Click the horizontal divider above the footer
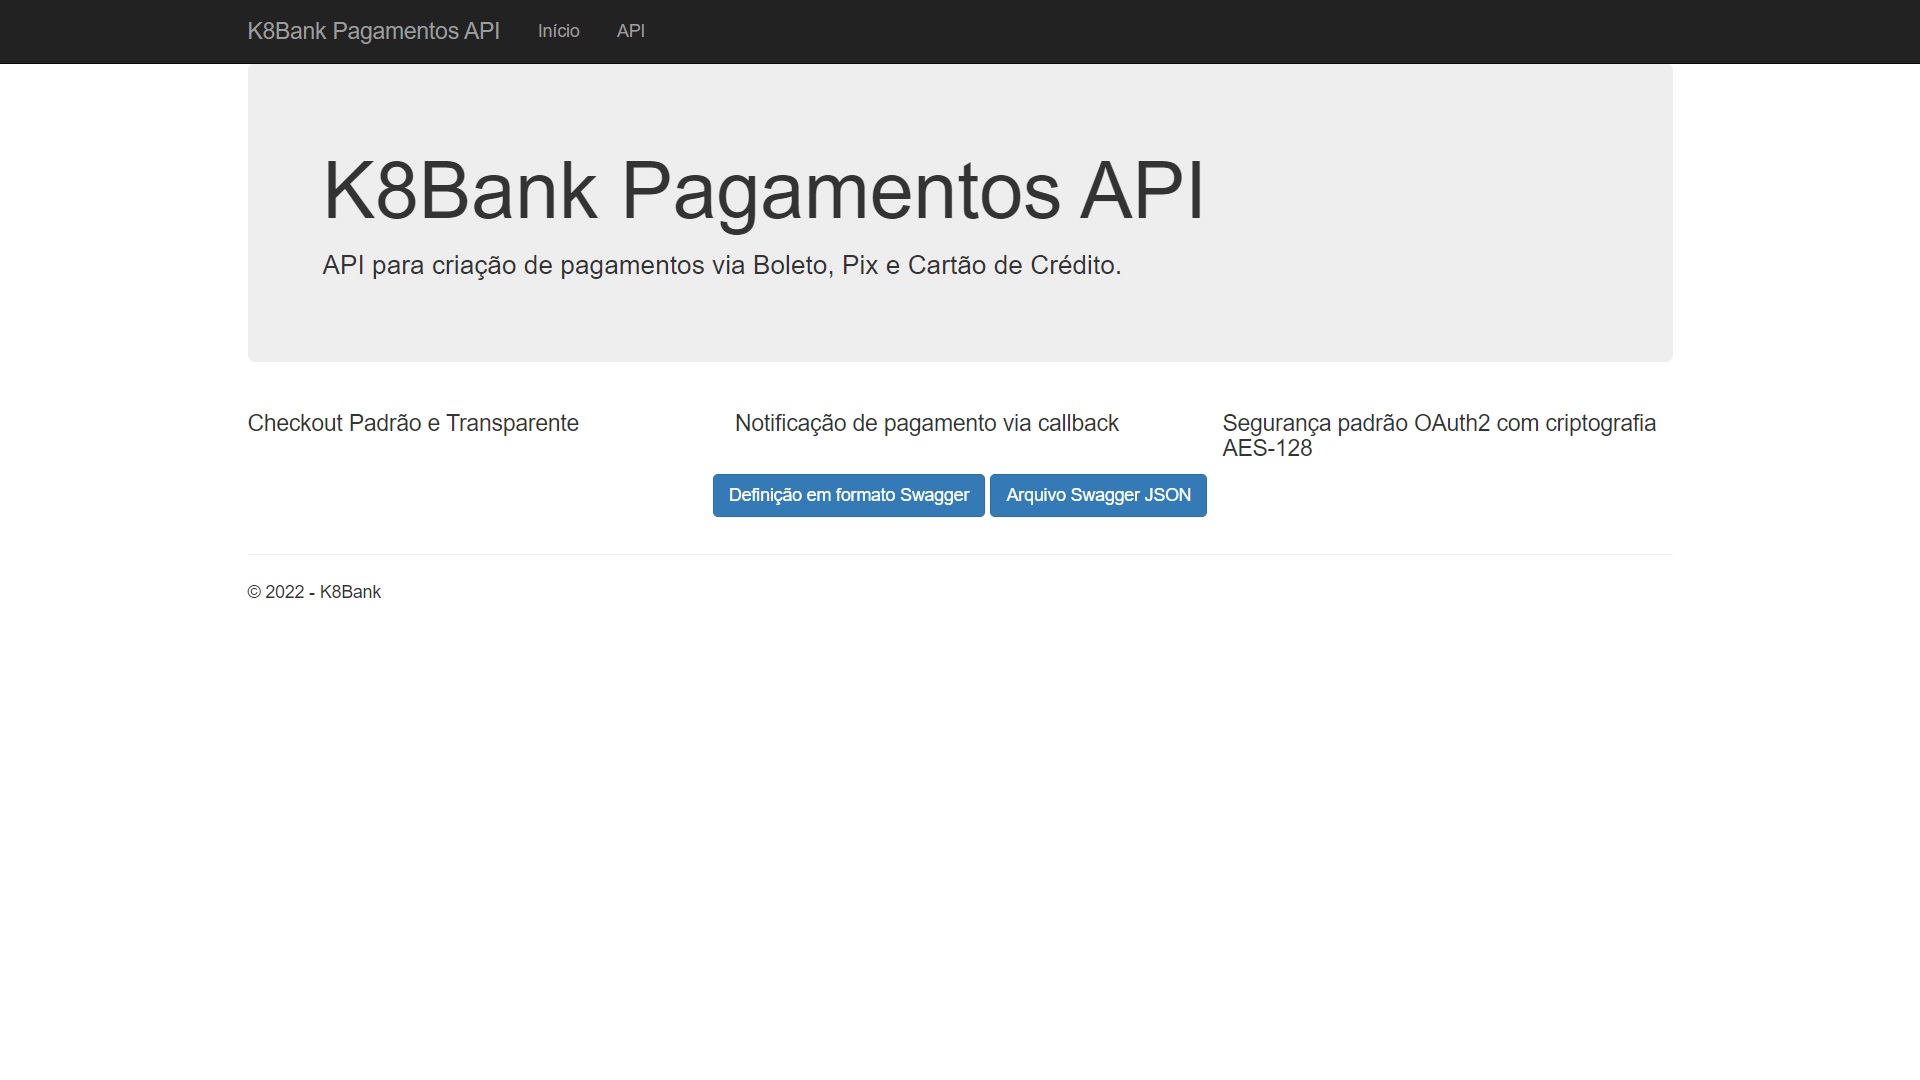1920x1080 pixels. coord(960,554)
